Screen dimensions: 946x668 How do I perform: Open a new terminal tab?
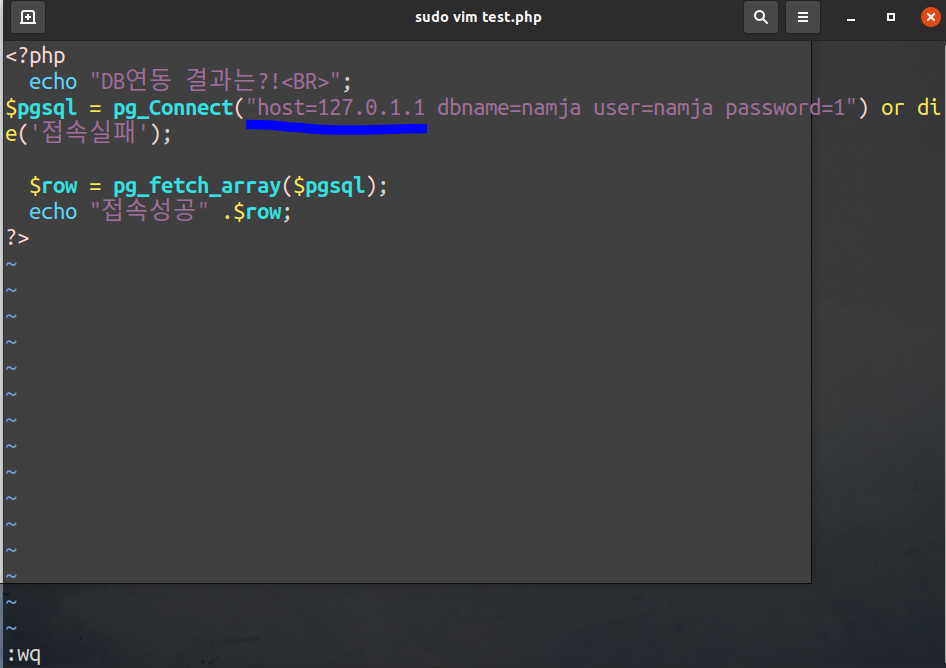coord(28,17)
